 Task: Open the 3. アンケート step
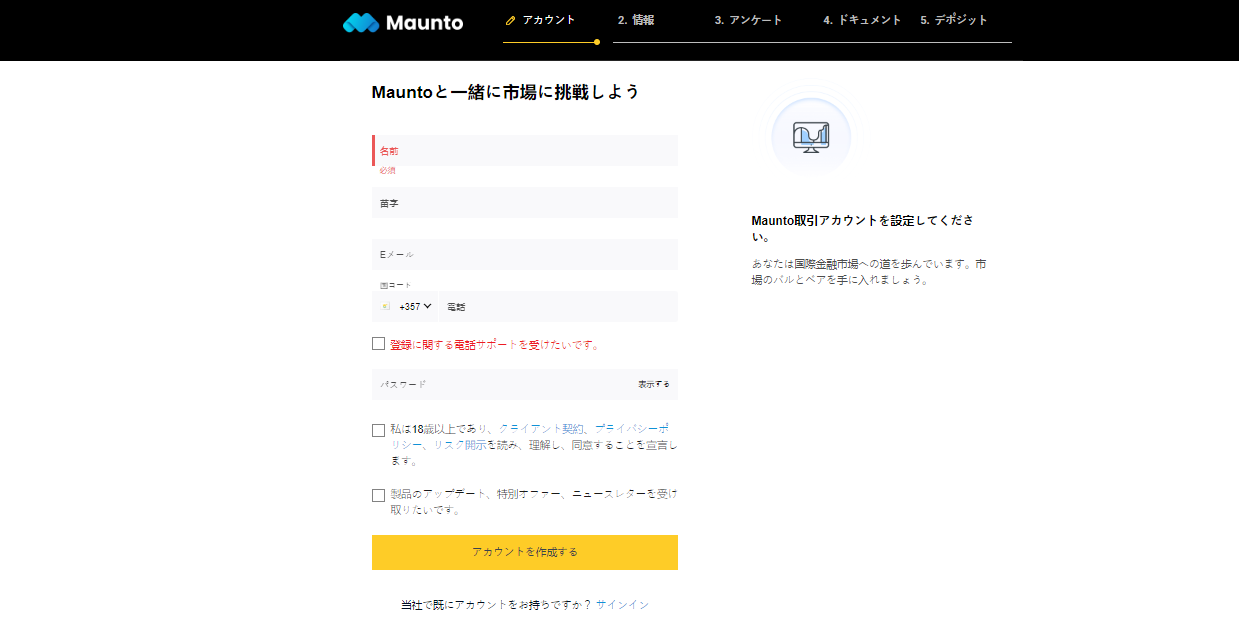748,20
